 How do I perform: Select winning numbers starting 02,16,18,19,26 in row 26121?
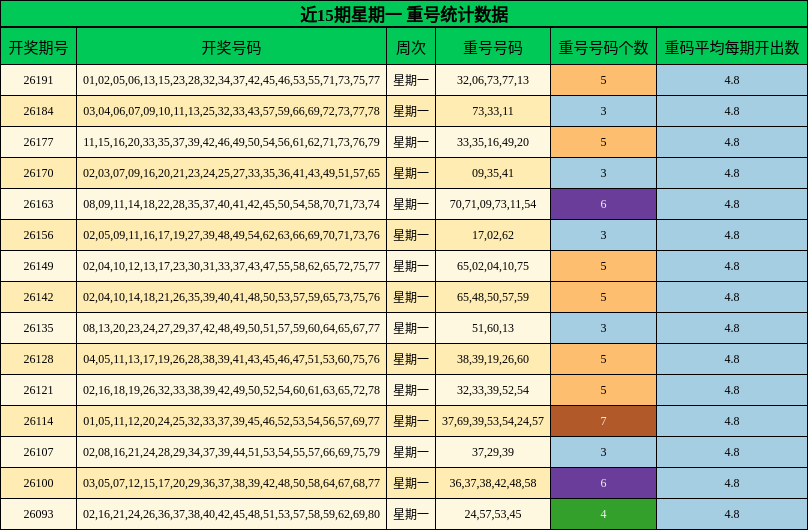point(231,390)
